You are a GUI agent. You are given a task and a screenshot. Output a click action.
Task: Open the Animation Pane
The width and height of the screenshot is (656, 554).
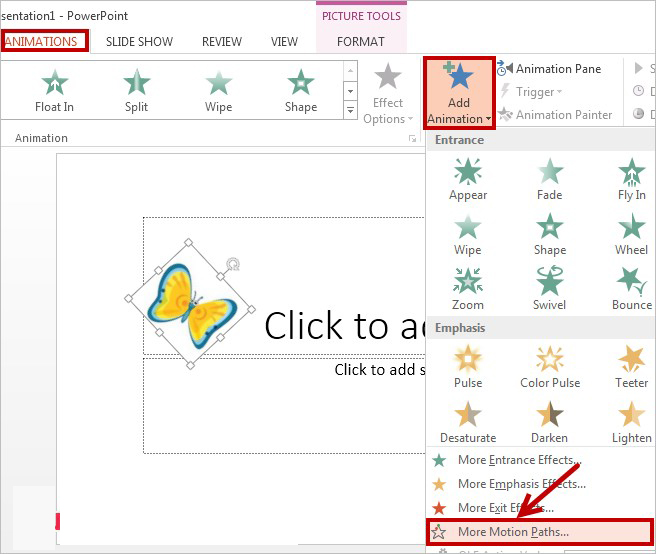(x=549, y=69)
